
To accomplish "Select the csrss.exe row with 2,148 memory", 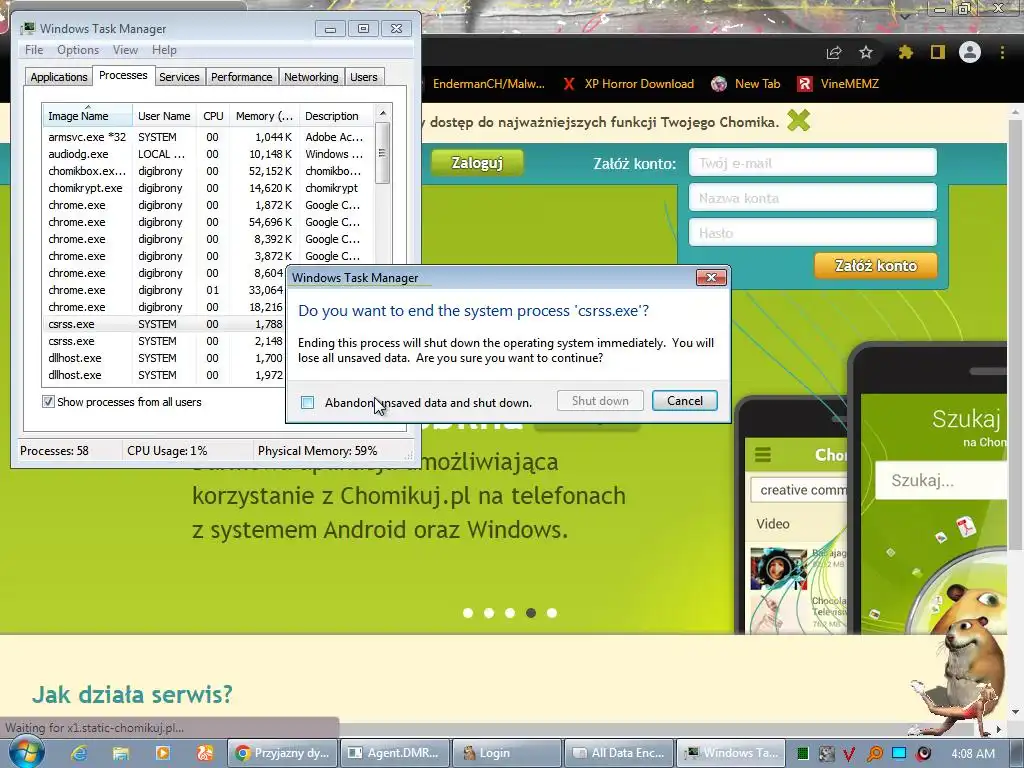I will tap(165, 341).
